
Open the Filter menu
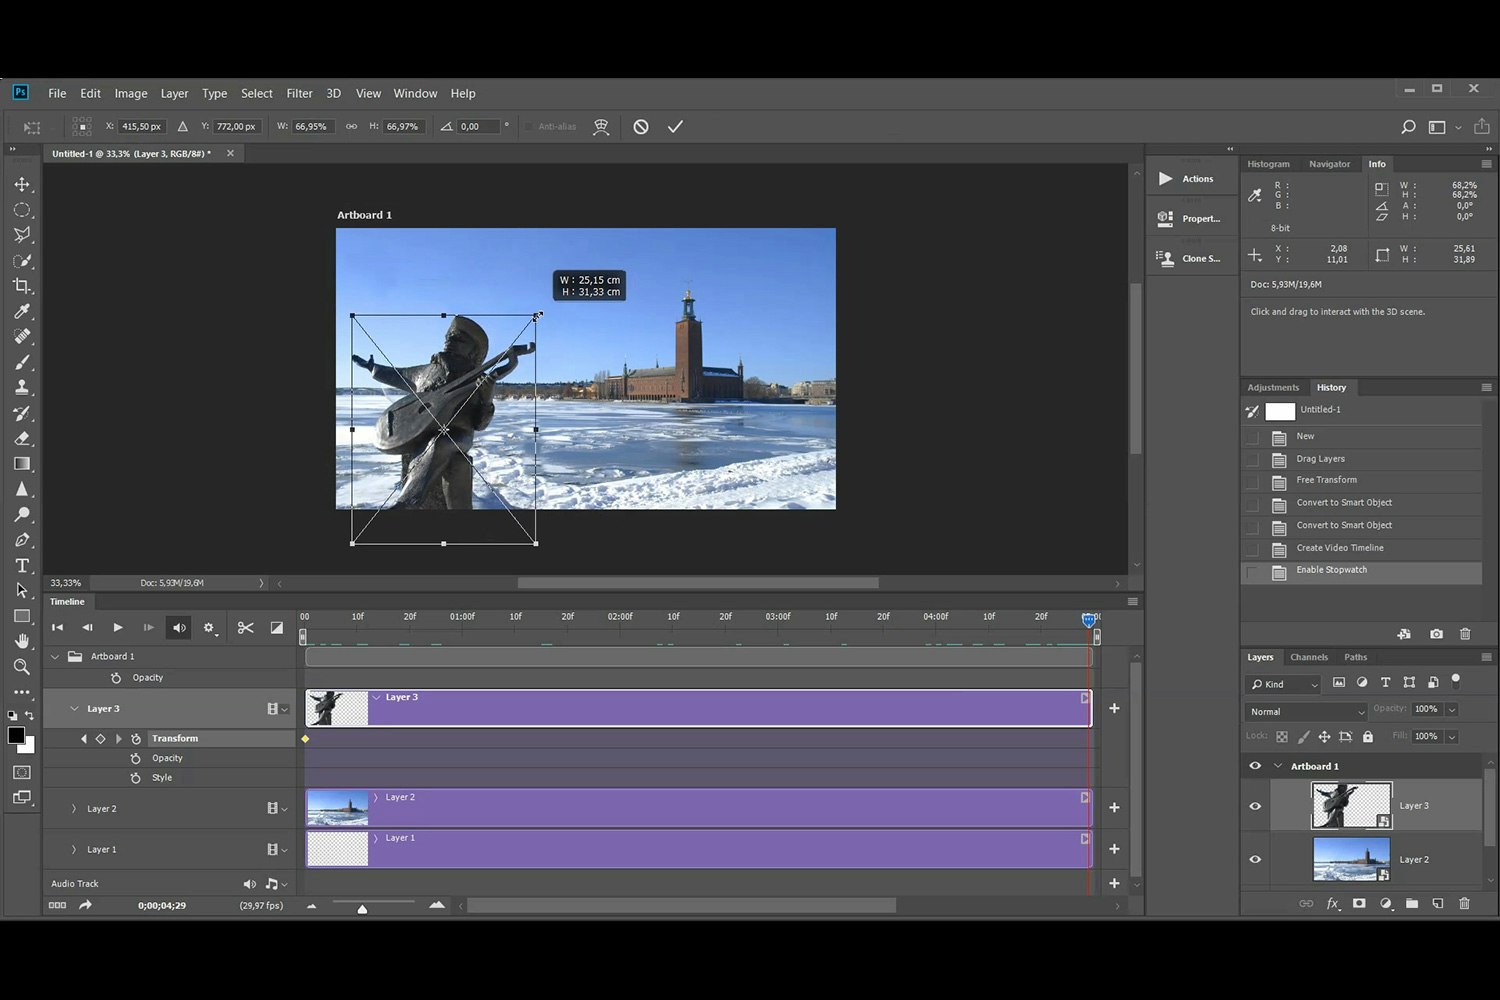pyautogui.click(x=299, y=93)
